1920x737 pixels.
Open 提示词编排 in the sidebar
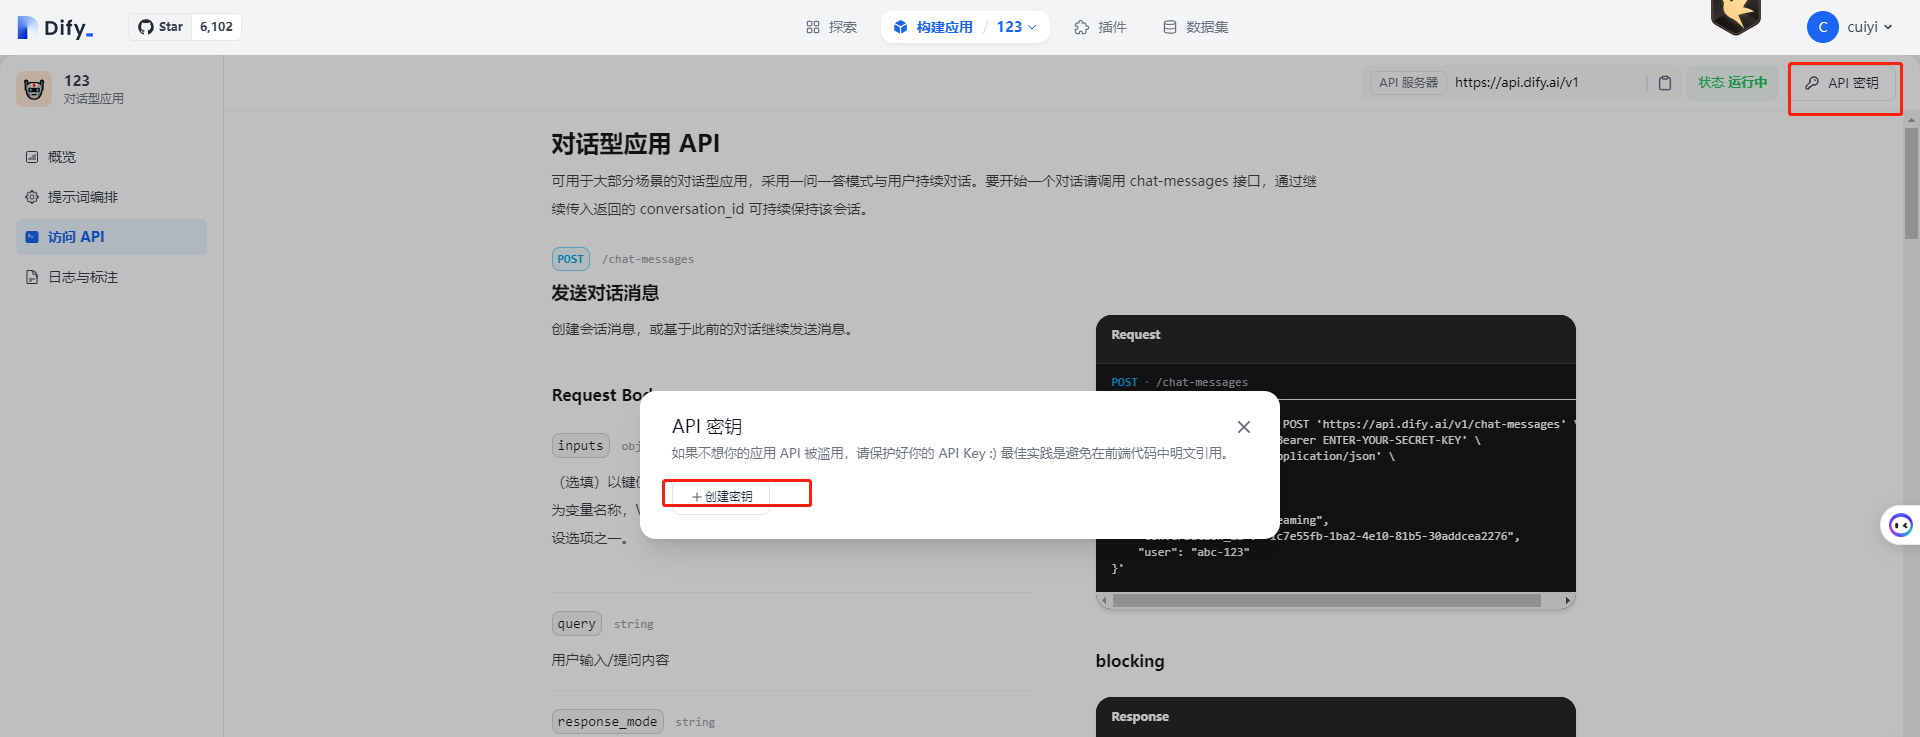pos(111,197)
